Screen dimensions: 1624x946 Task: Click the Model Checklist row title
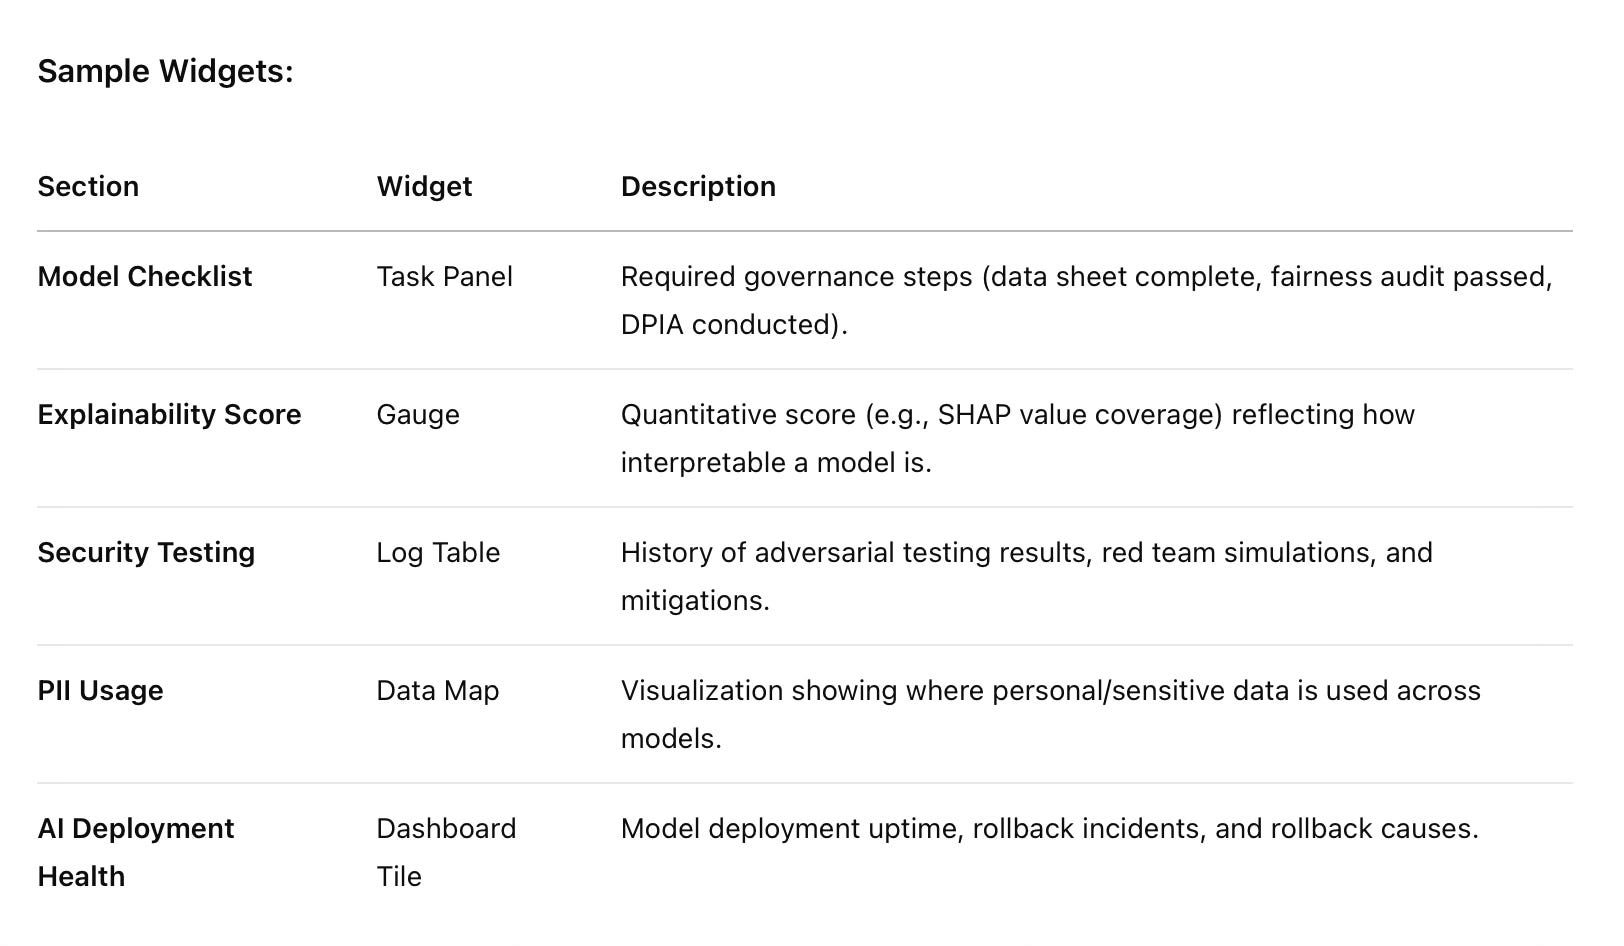pos(145,276)
